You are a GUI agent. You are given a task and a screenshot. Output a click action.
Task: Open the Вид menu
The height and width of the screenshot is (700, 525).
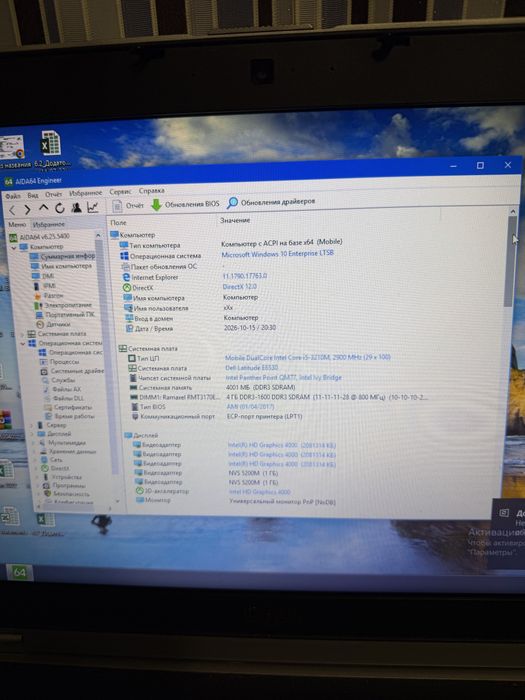(33, 195)
